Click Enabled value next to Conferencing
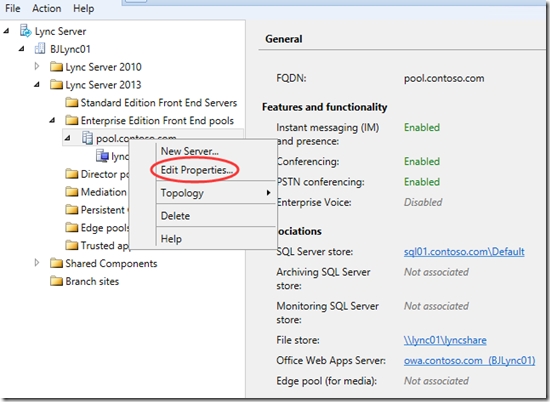The width and height of the screenshot is (550, 402). (x=422, y=161)
